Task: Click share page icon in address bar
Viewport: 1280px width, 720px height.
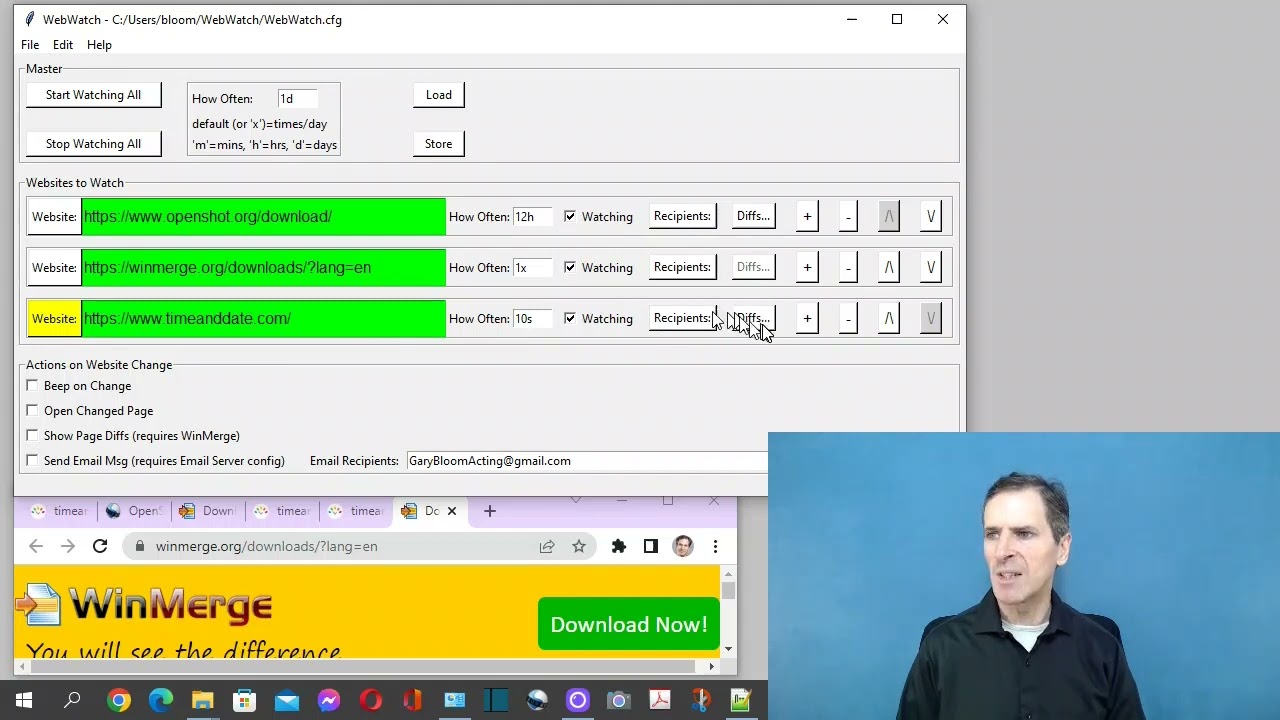Action: [x=547, y=546]
